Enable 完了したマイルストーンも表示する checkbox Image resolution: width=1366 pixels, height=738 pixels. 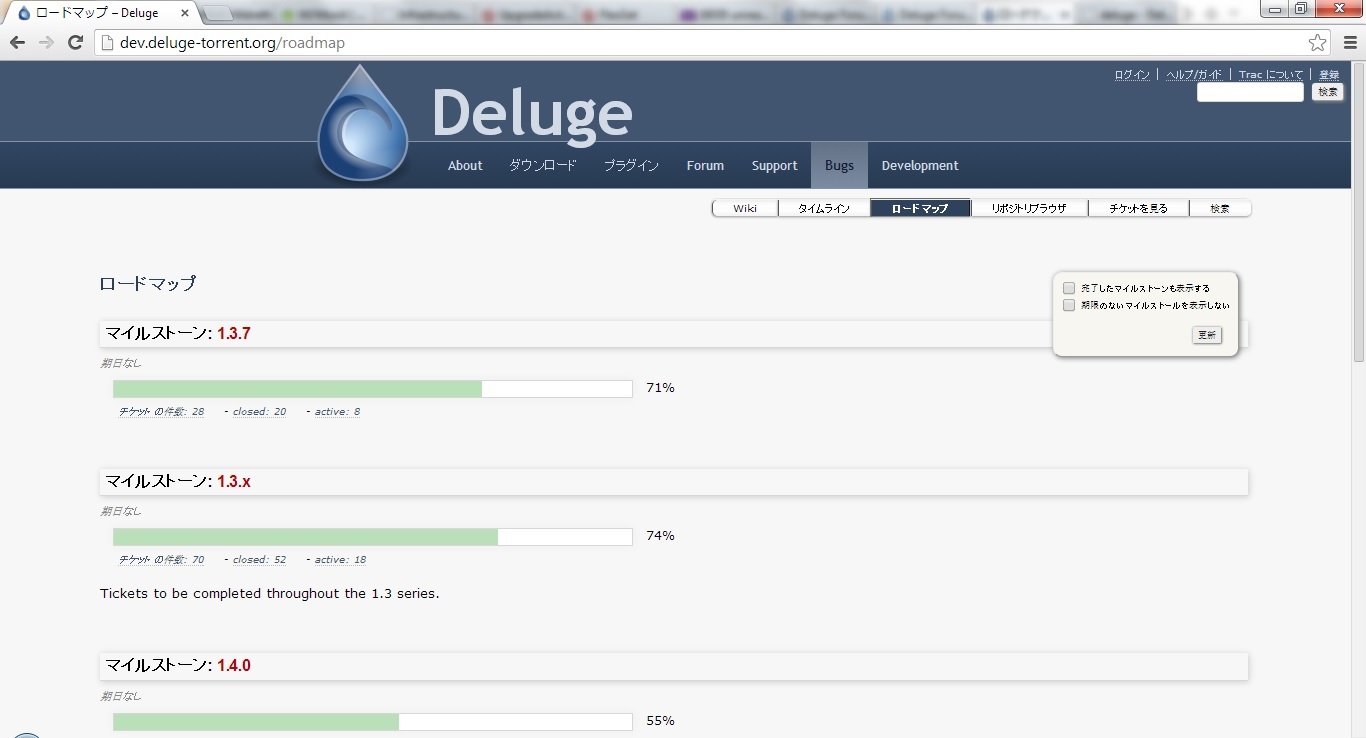coord(1069,288)
